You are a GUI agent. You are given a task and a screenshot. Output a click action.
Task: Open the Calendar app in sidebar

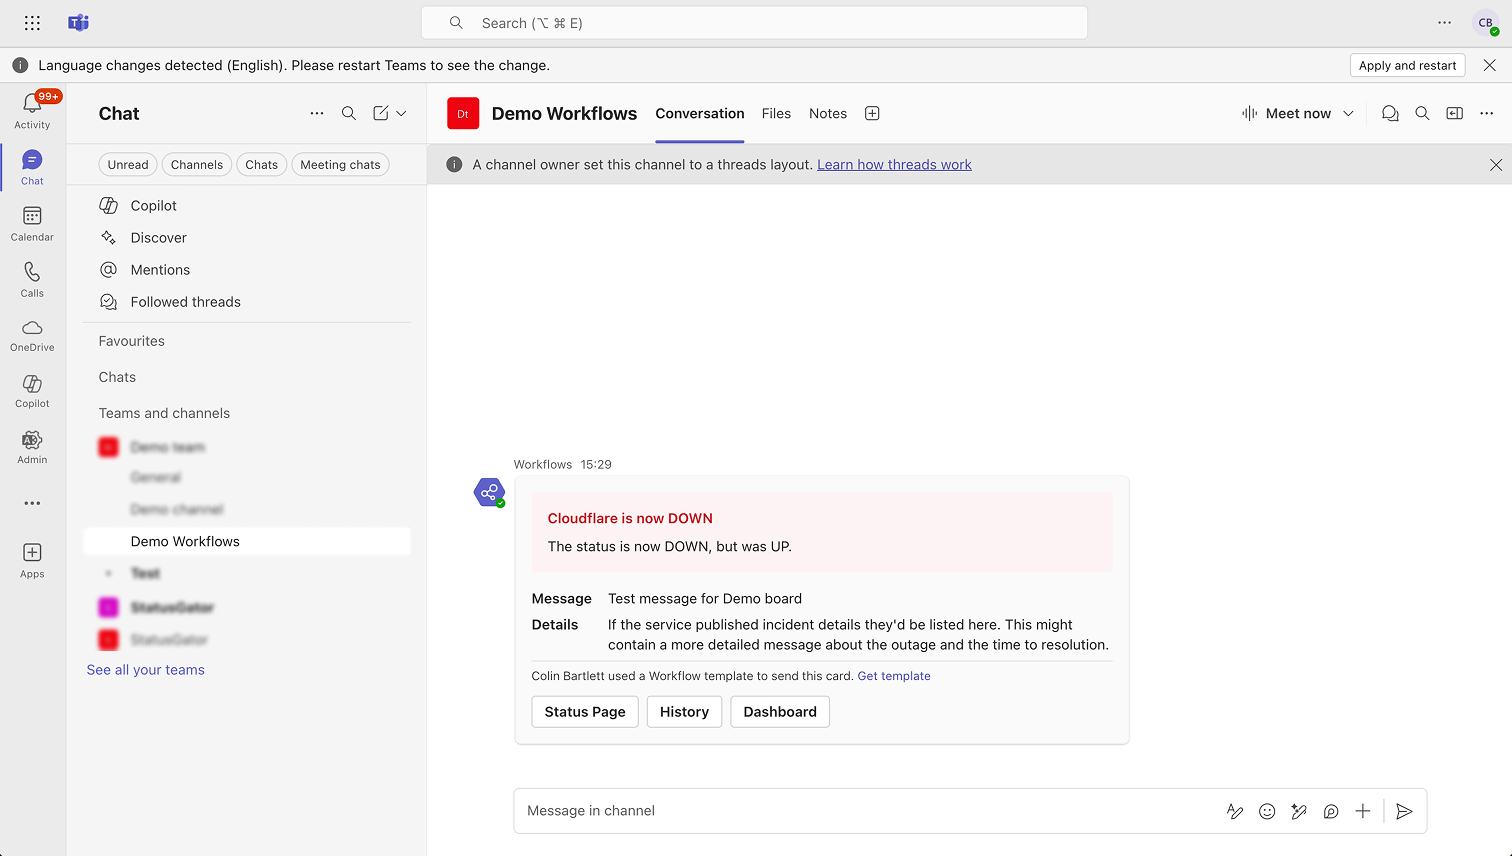pos(32,223)
